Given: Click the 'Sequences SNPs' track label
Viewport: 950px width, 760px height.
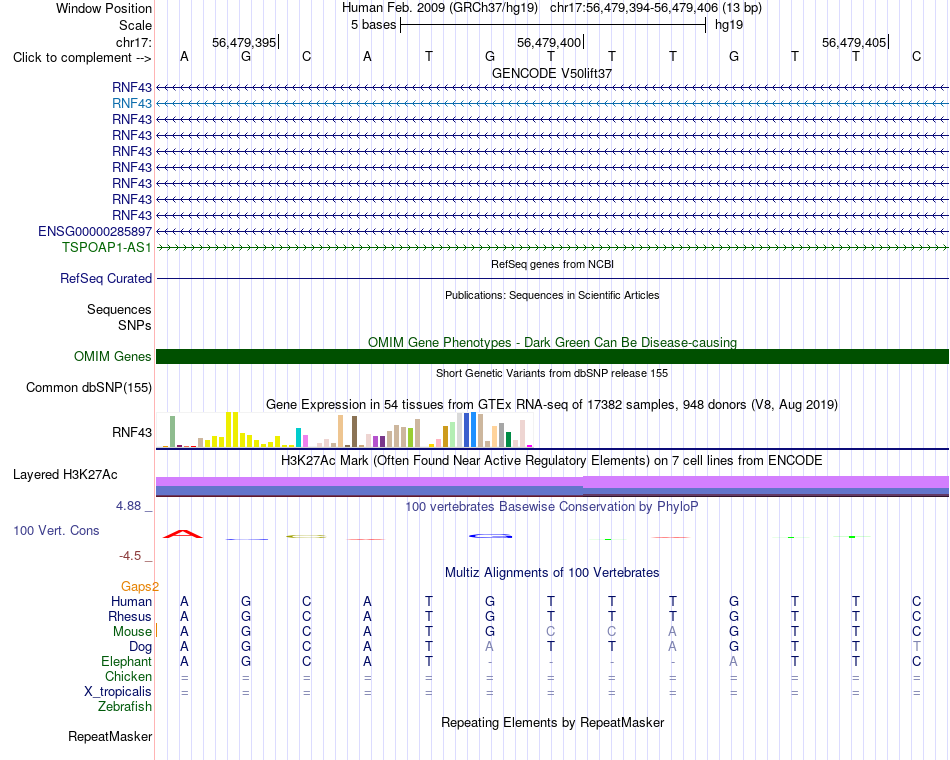Looking at the screenshot, I should 119,318.
